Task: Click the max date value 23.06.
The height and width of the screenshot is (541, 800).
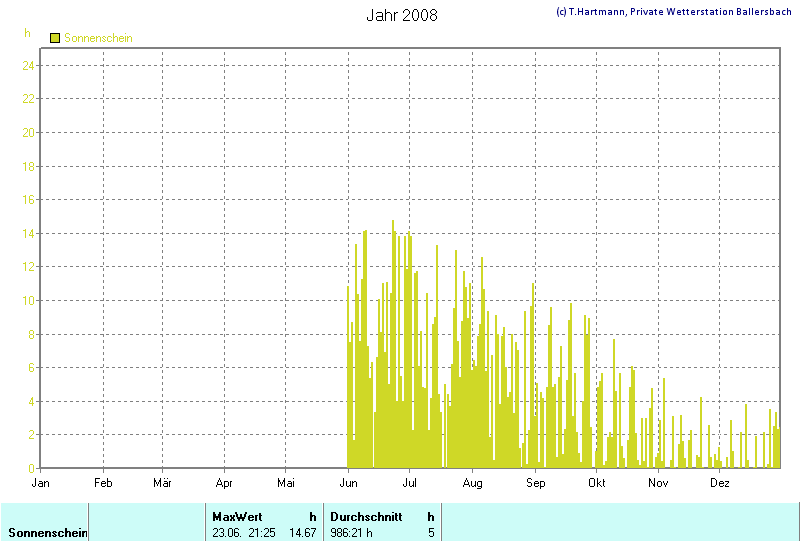Action: (228, 533)
